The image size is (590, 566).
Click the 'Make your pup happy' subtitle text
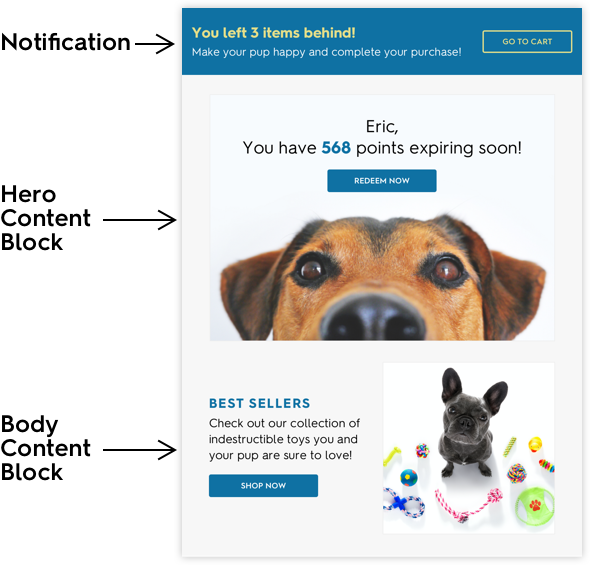(326, 52)
